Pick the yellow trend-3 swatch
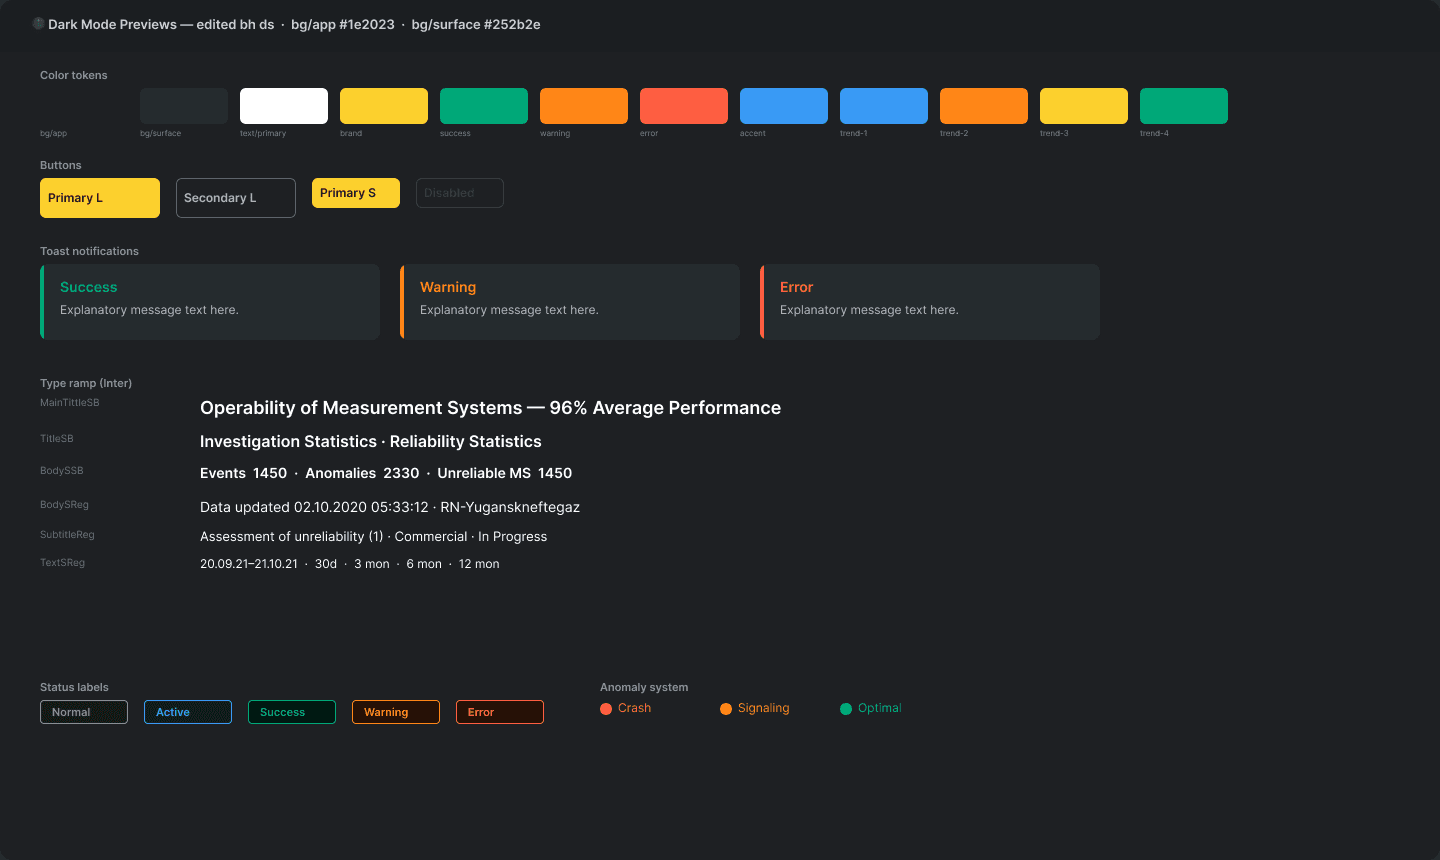Viewport: 1440px width, 860px height. 1084,106
